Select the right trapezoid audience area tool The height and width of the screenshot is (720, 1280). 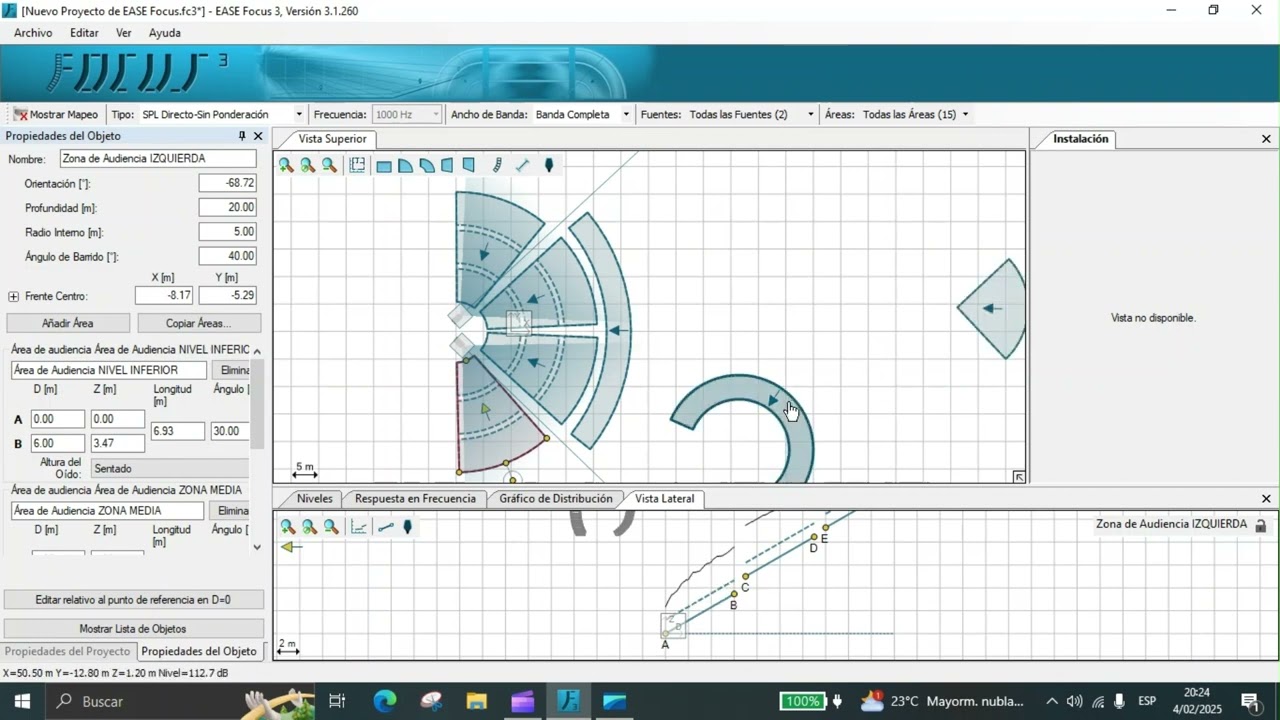pos(468,166)
